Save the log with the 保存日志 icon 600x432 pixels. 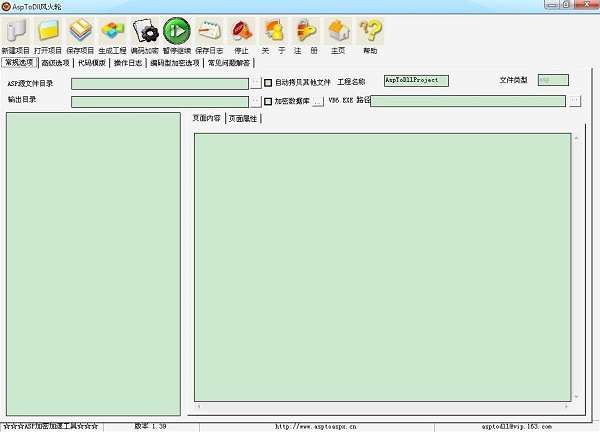coord(209,31)
